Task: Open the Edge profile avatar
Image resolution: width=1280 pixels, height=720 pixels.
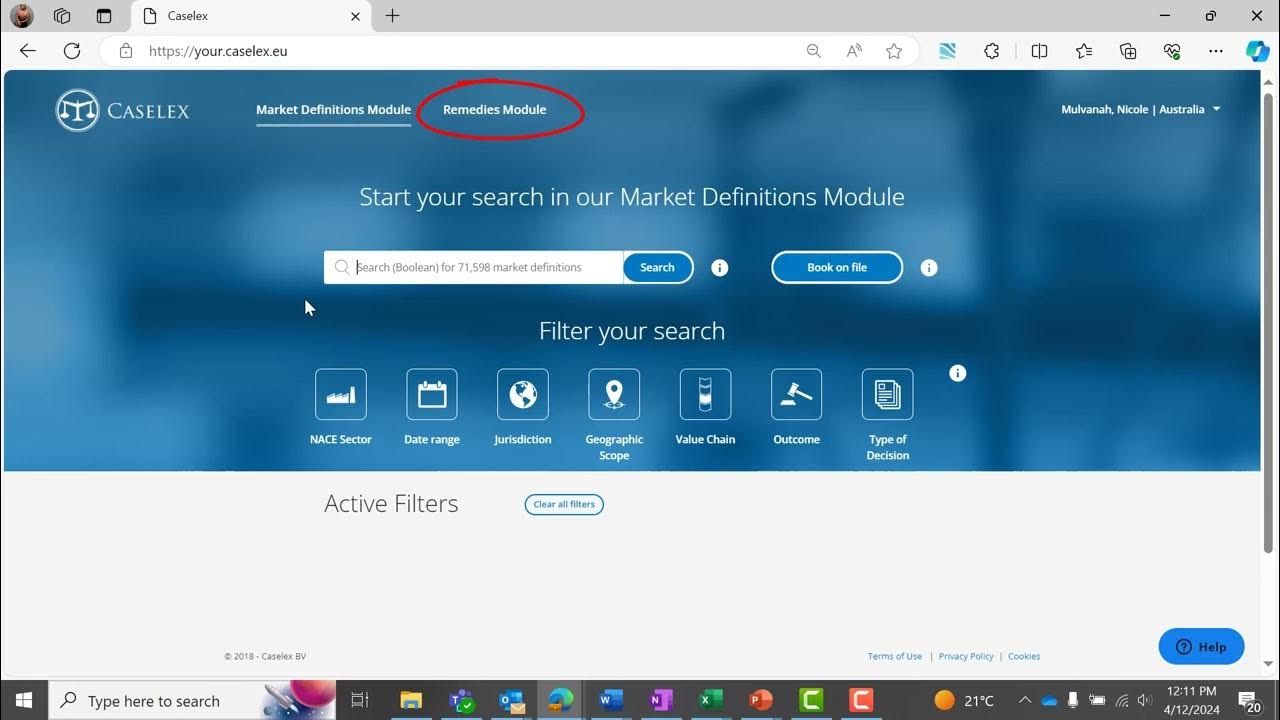Action: (x=21, y=16)
